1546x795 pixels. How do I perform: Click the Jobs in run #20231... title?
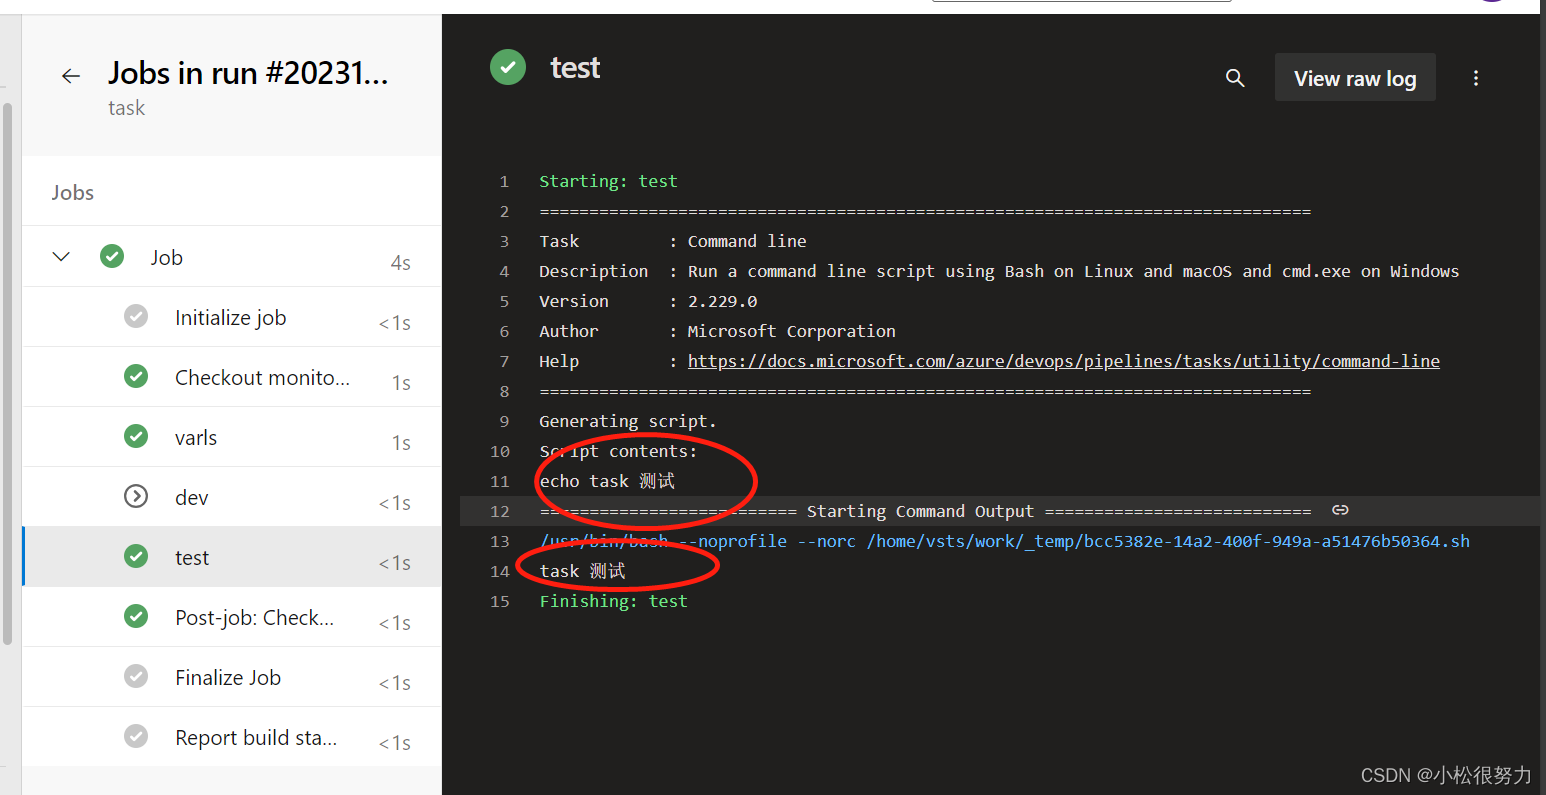click(x=248, y=73)
